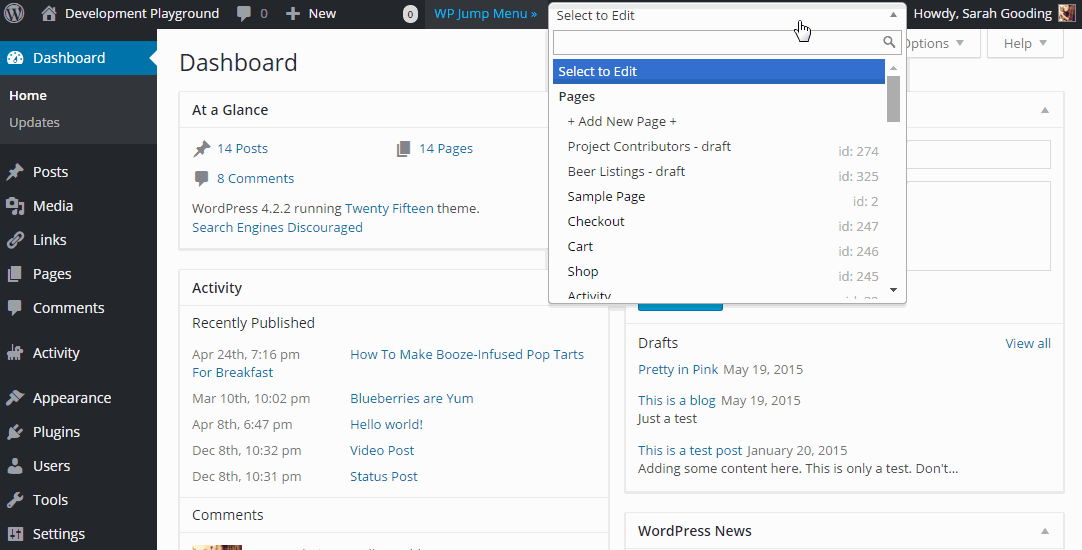Click the jump menu scrollbar down arrow
Viewport: 1082px width, 550px height.
coord(893,290)
